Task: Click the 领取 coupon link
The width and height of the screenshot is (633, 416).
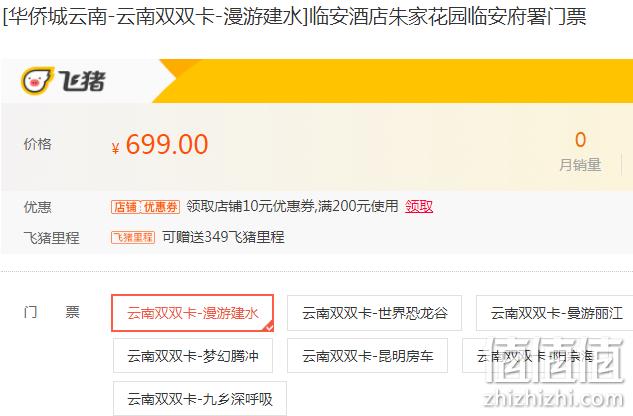Action: [419, 206]
